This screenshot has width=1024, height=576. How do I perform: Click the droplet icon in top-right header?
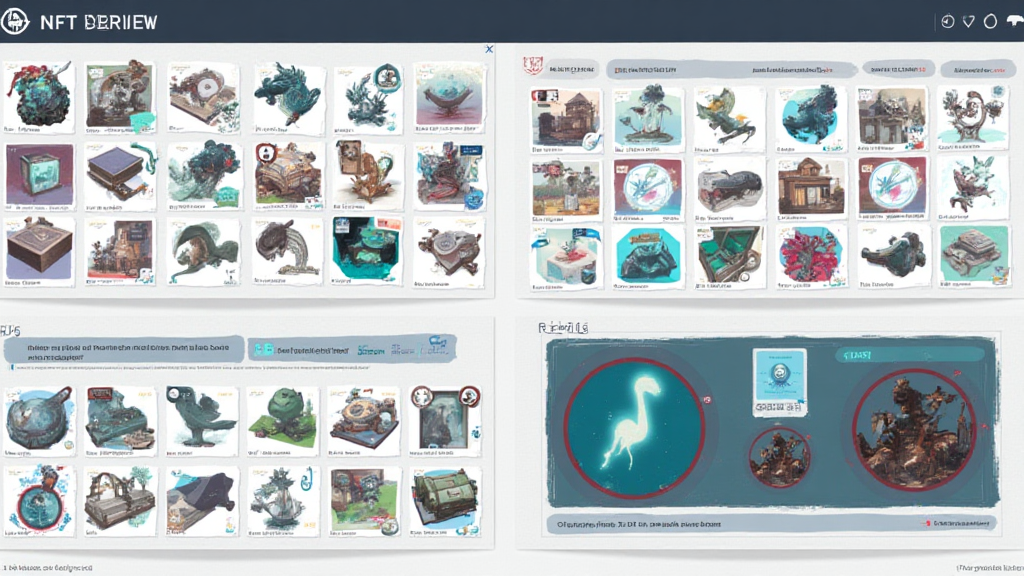(x=990, y=21)
